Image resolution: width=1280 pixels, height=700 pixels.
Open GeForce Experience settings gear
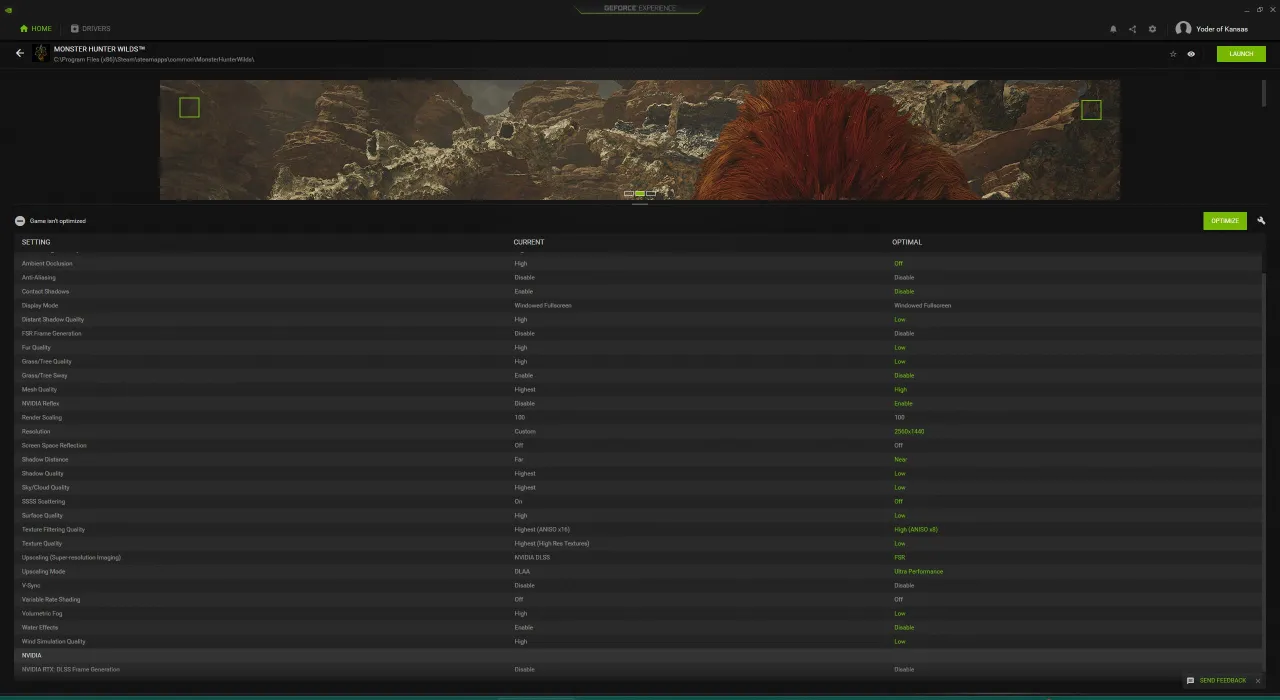1152,29
